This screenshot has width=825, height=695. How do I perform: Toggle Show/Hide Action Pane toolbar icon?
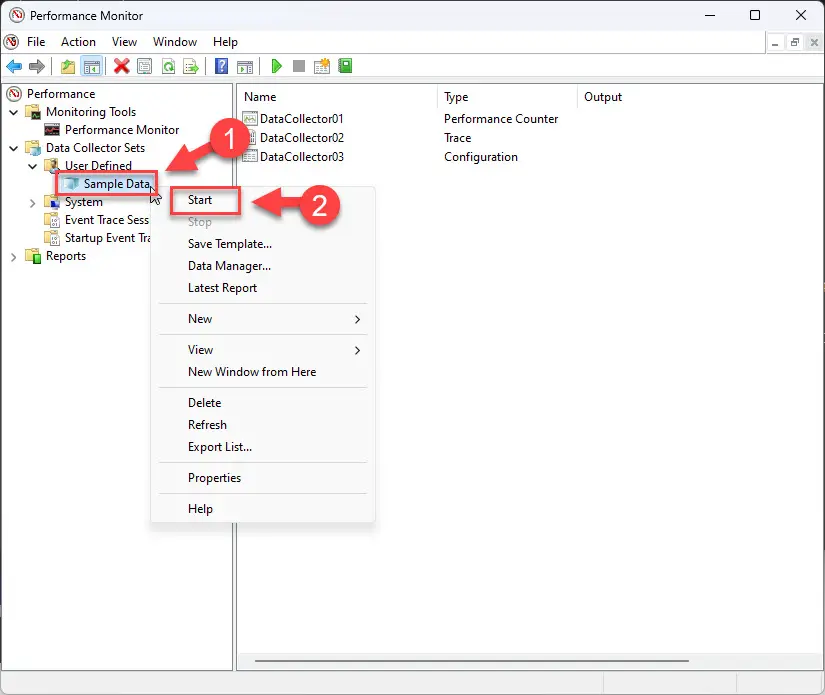[x=245, y=66]
